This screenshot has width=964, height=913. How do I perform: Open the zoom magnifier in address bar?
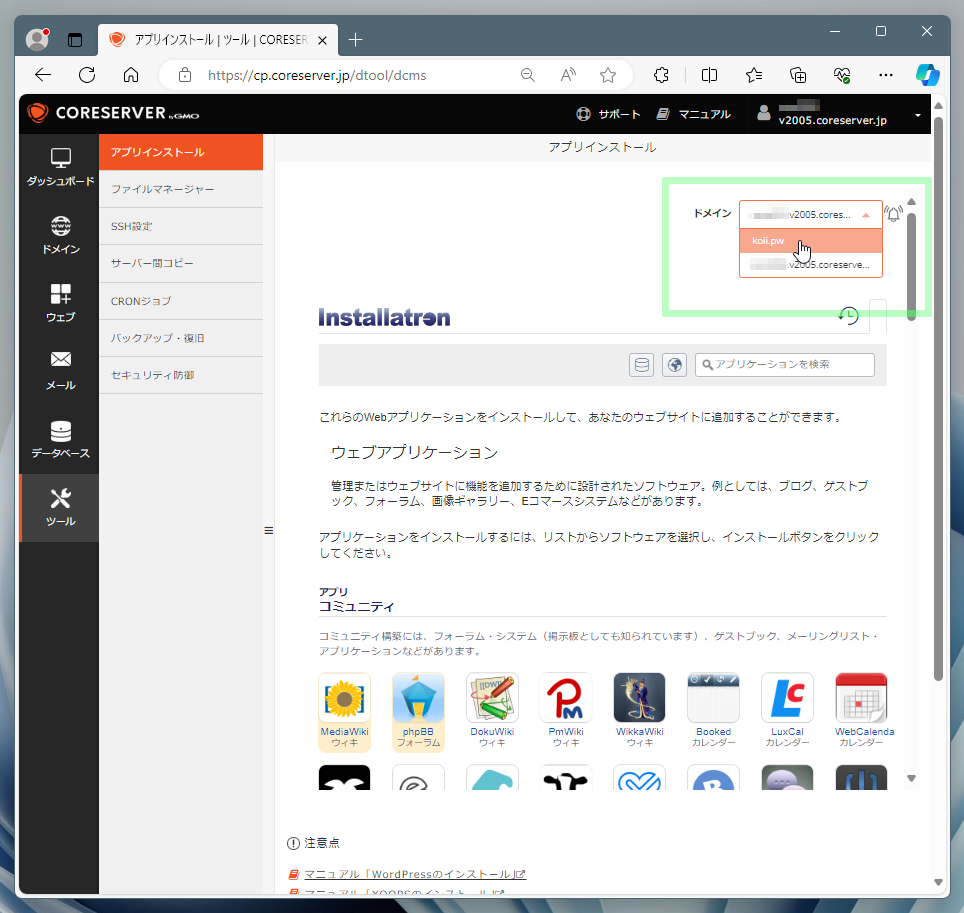click(x=527, y=75)
